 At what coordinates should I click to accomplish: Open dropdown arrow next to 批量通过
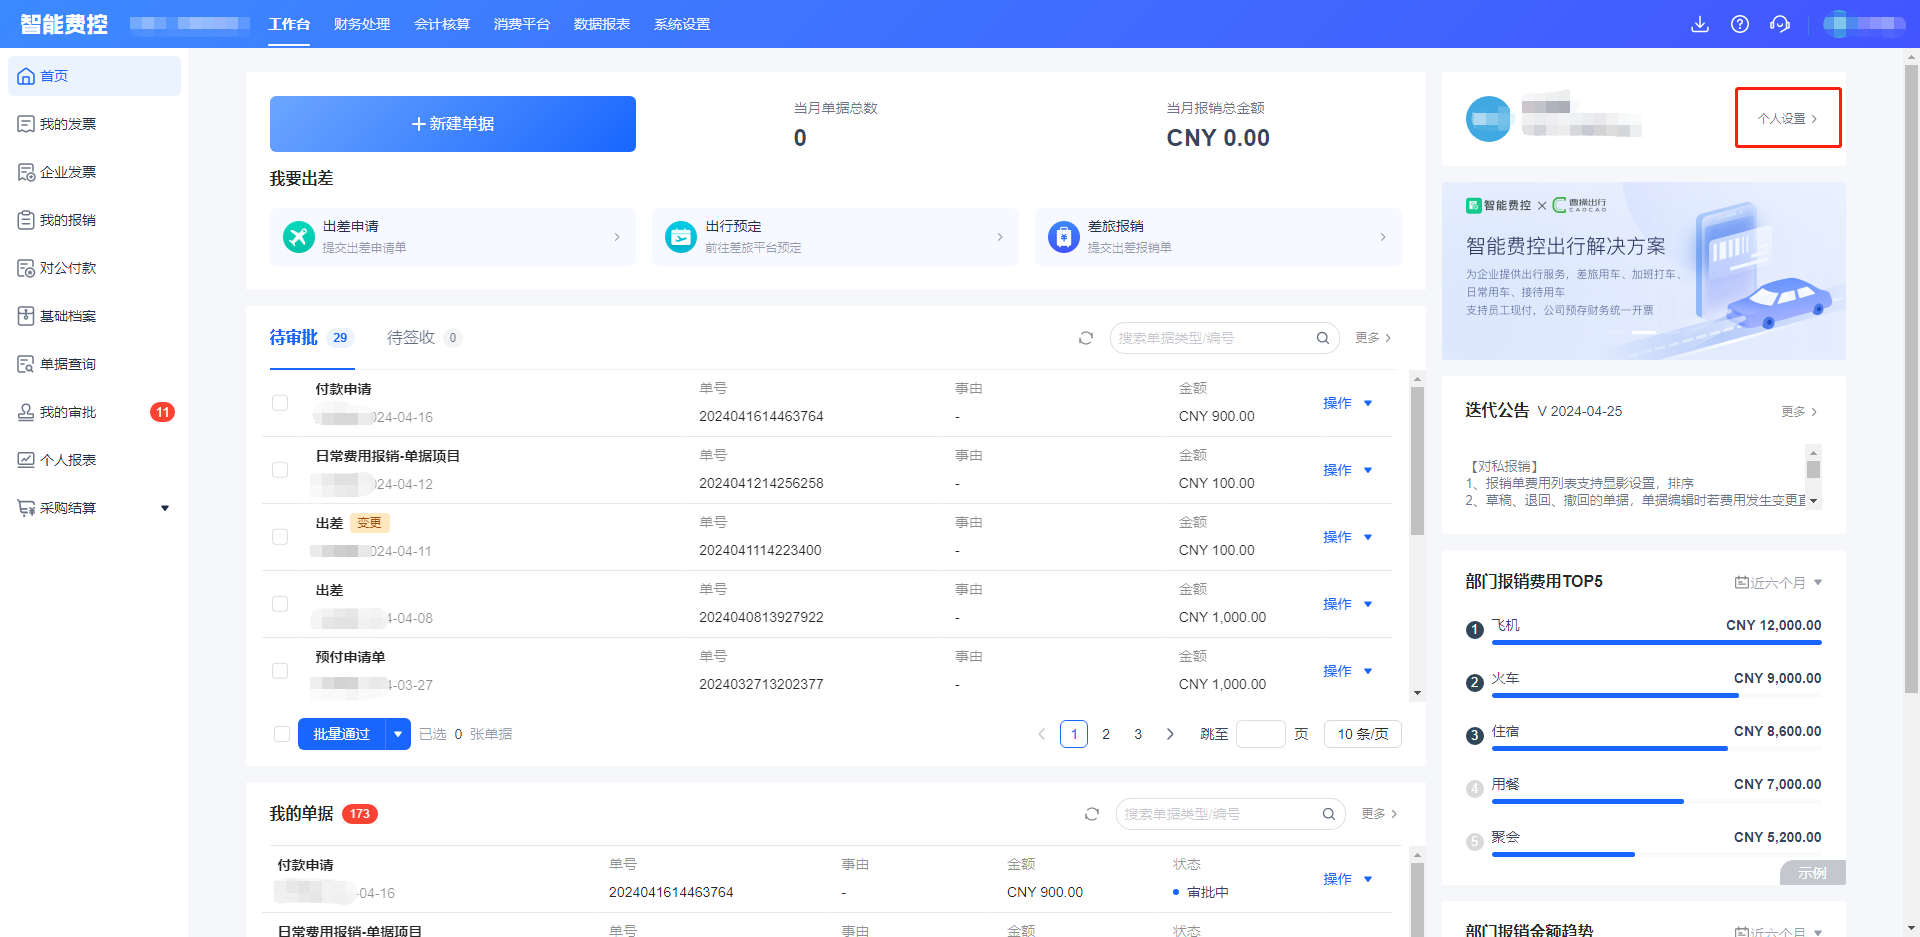pos(398,734)
